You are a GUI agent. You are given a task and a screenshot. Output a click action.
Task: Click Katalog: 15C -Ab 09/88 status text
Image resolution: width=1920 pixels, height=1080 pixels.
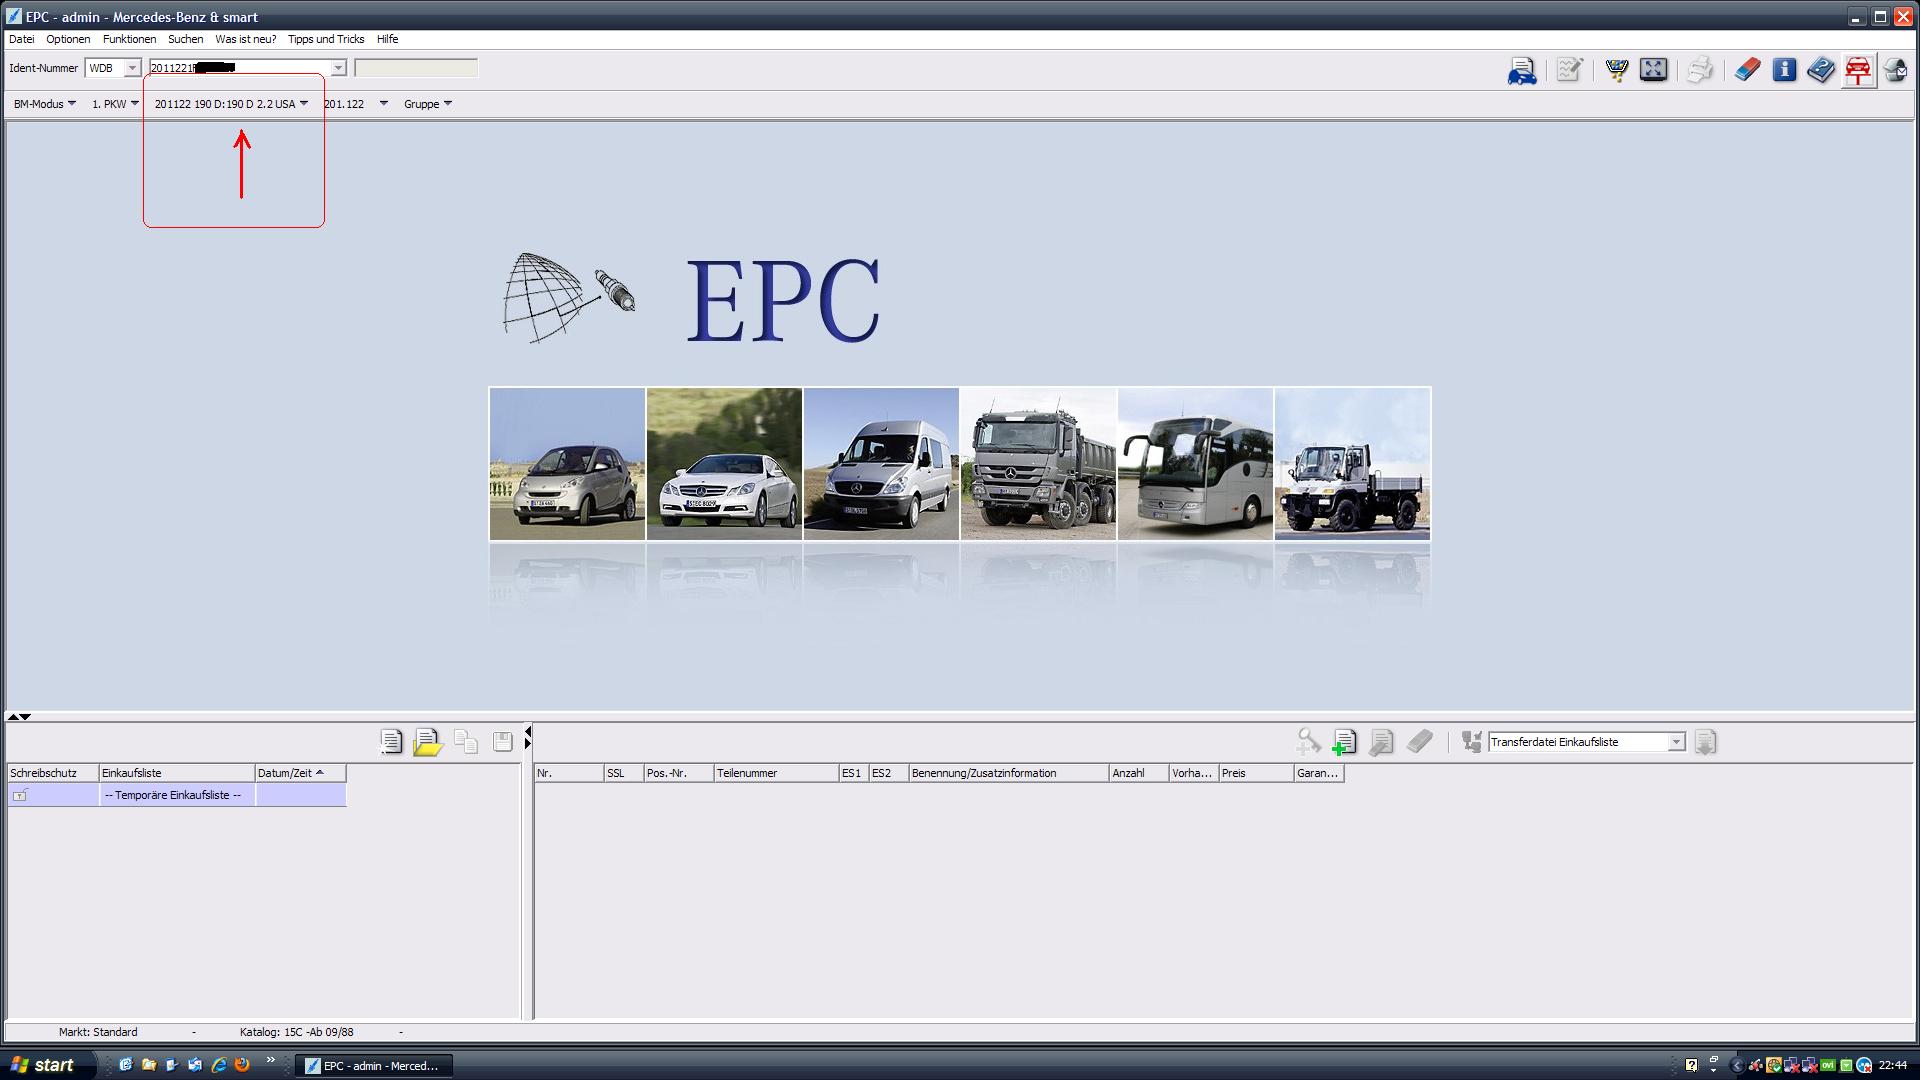[296, 1032]
